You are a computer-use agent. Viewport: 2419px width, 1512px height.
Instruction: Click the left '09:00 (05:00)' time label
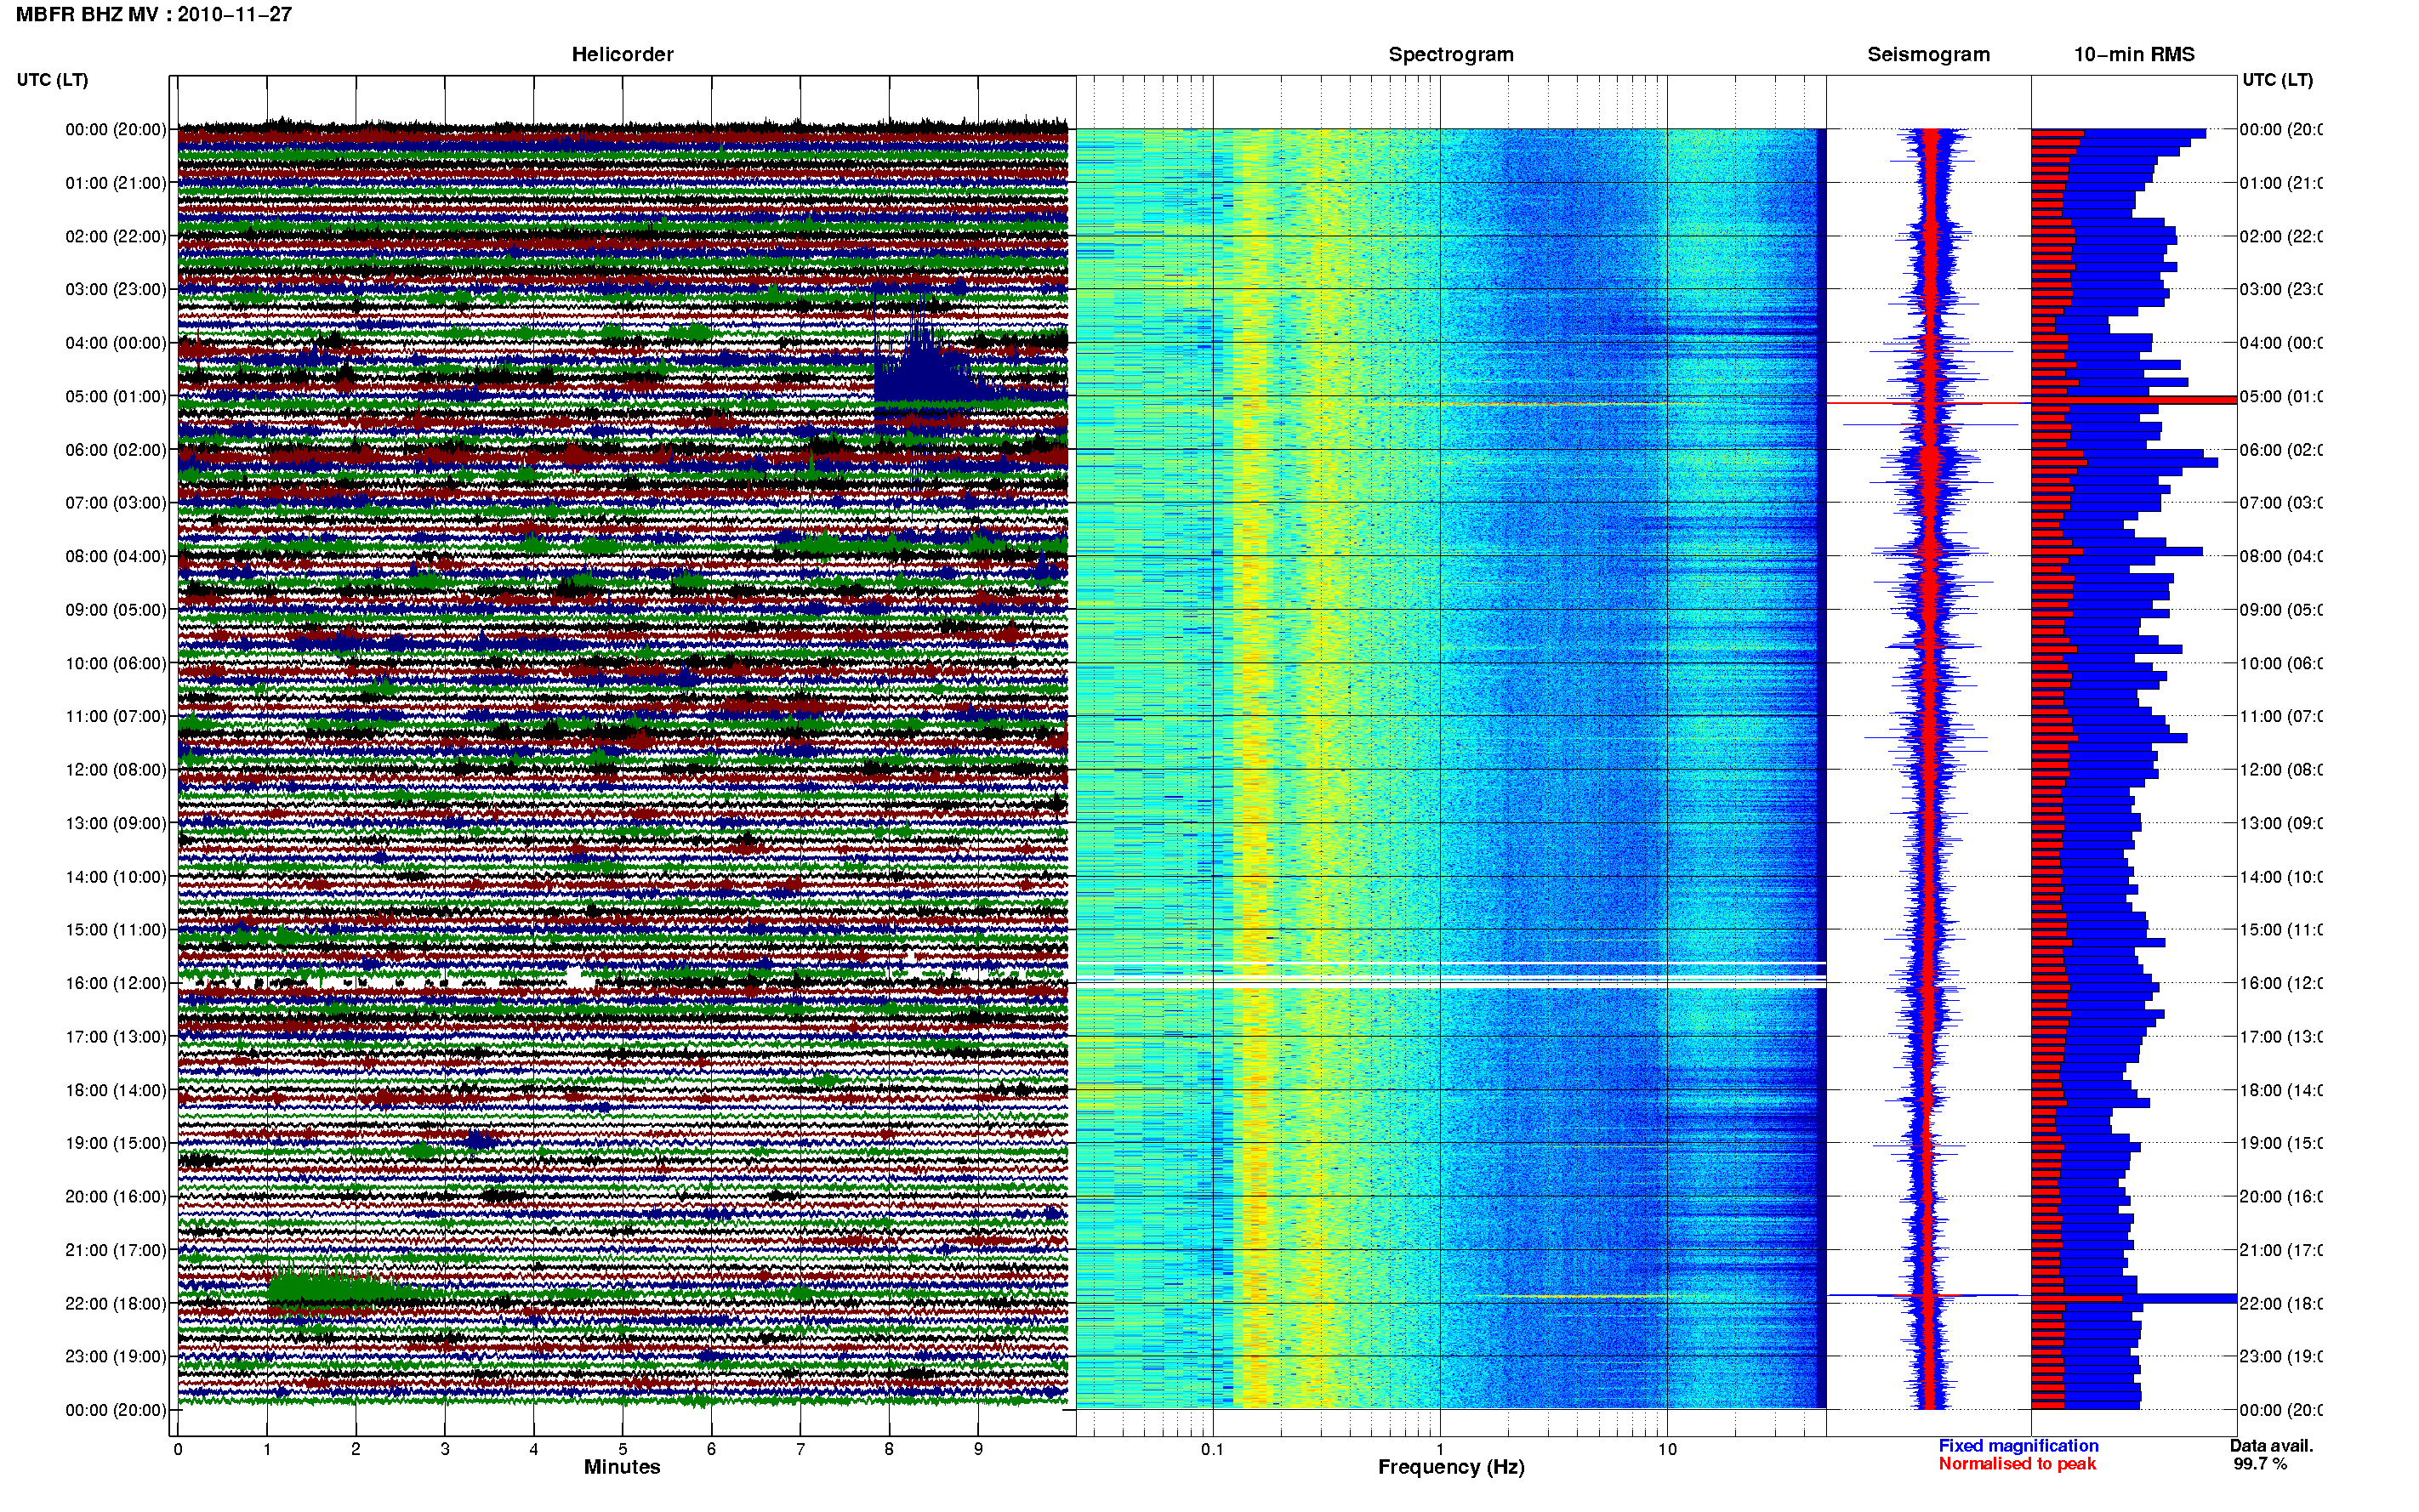(x=116, y=609)
